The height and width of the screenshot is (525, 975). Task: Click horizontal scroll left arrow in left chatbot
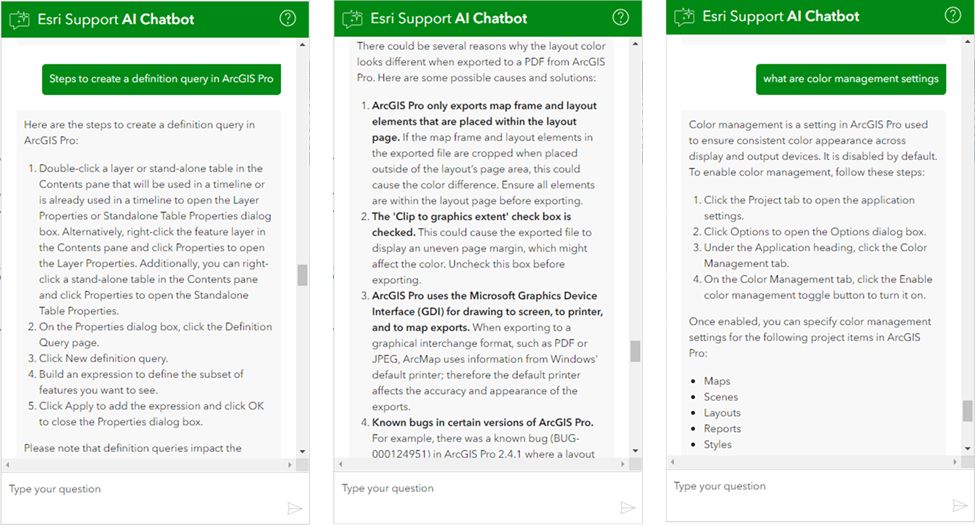click(x=7, y=465)
